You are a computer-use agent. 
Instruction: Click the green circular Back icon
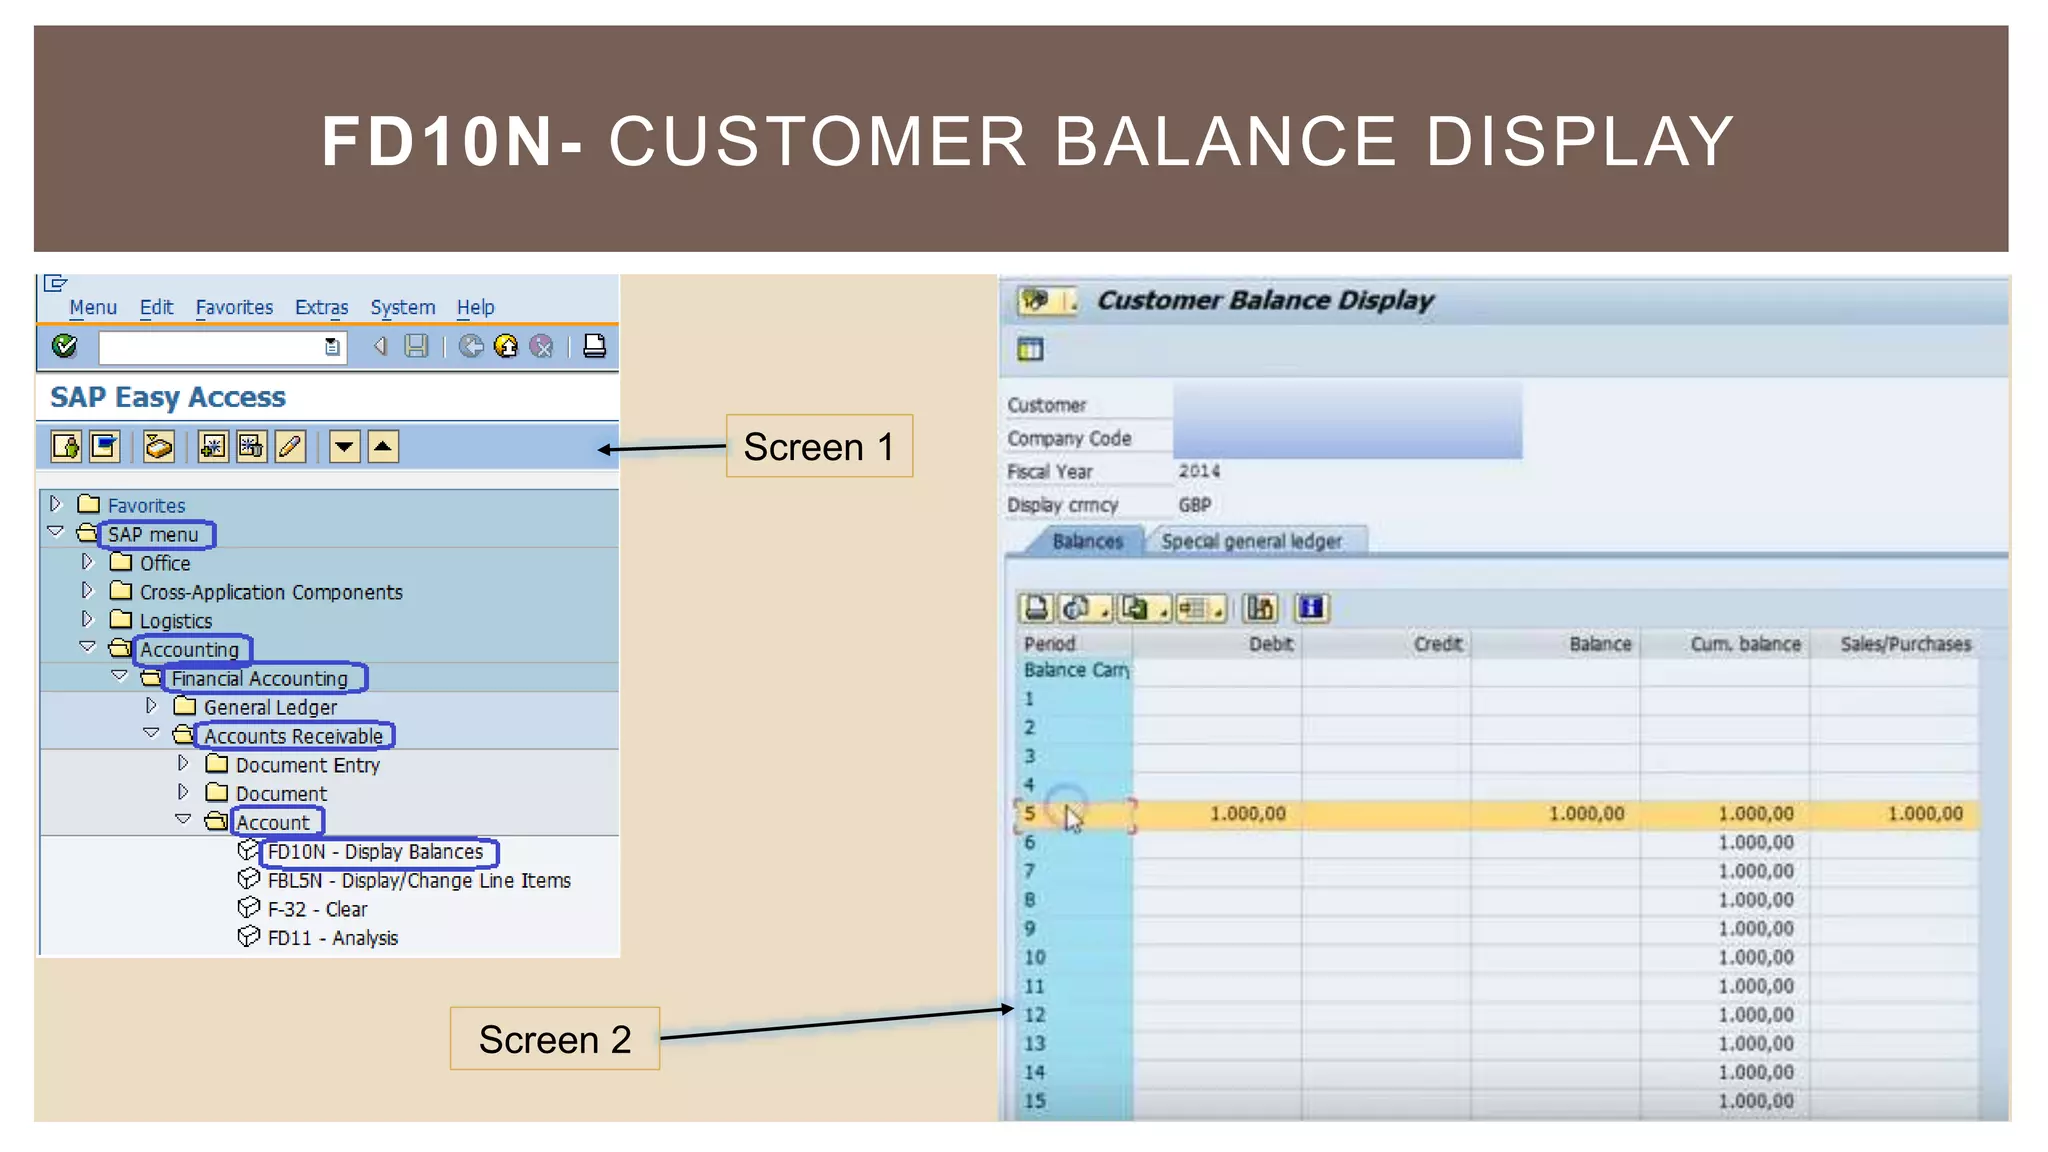point(471,346)
